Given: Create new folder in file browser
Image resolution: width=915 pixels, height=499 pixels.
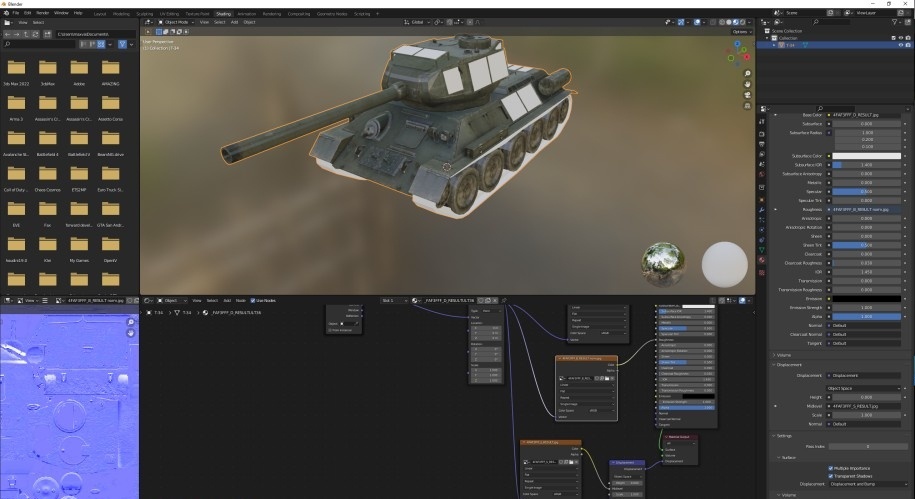Looking at the screenshot, I should point(47,34).
